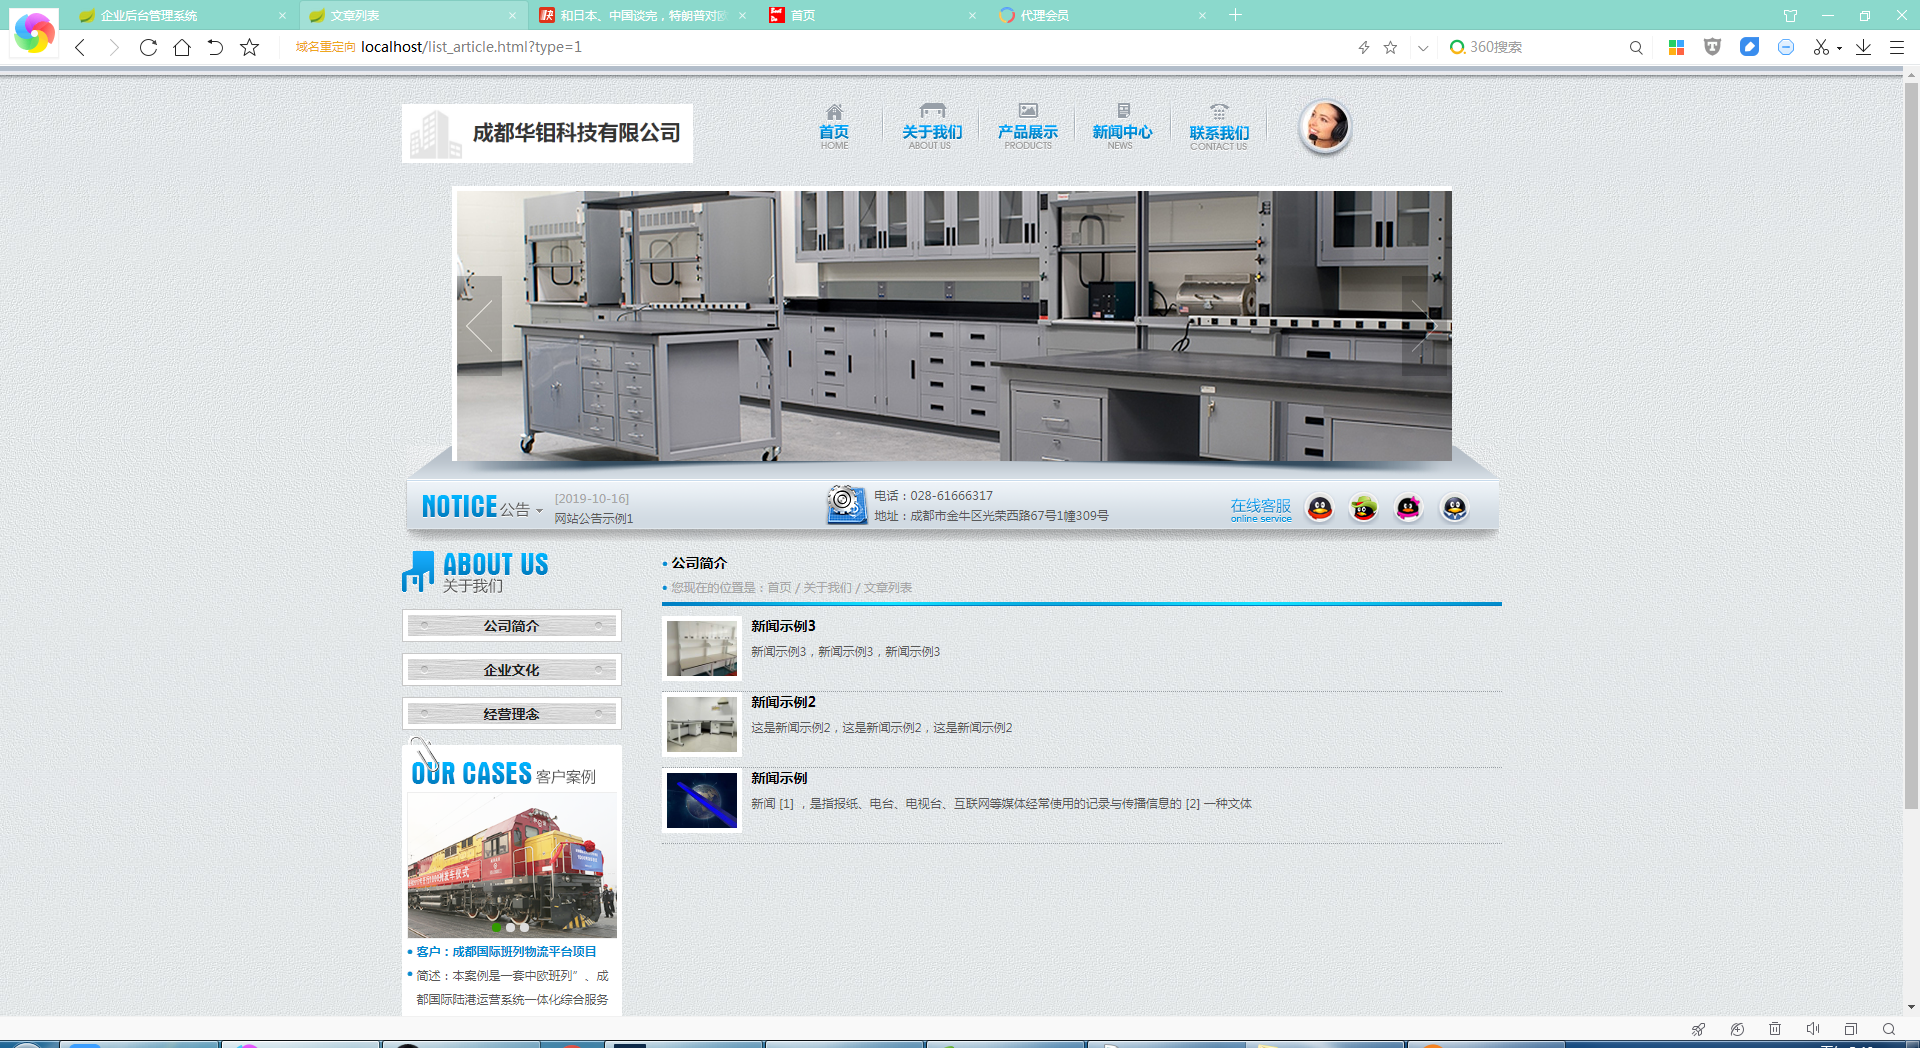1920x1048 pixels.
Task: Open article titled 新闻示例 (earth thumbnail row)
Action: pyautogui.click(x=779, y=778)
